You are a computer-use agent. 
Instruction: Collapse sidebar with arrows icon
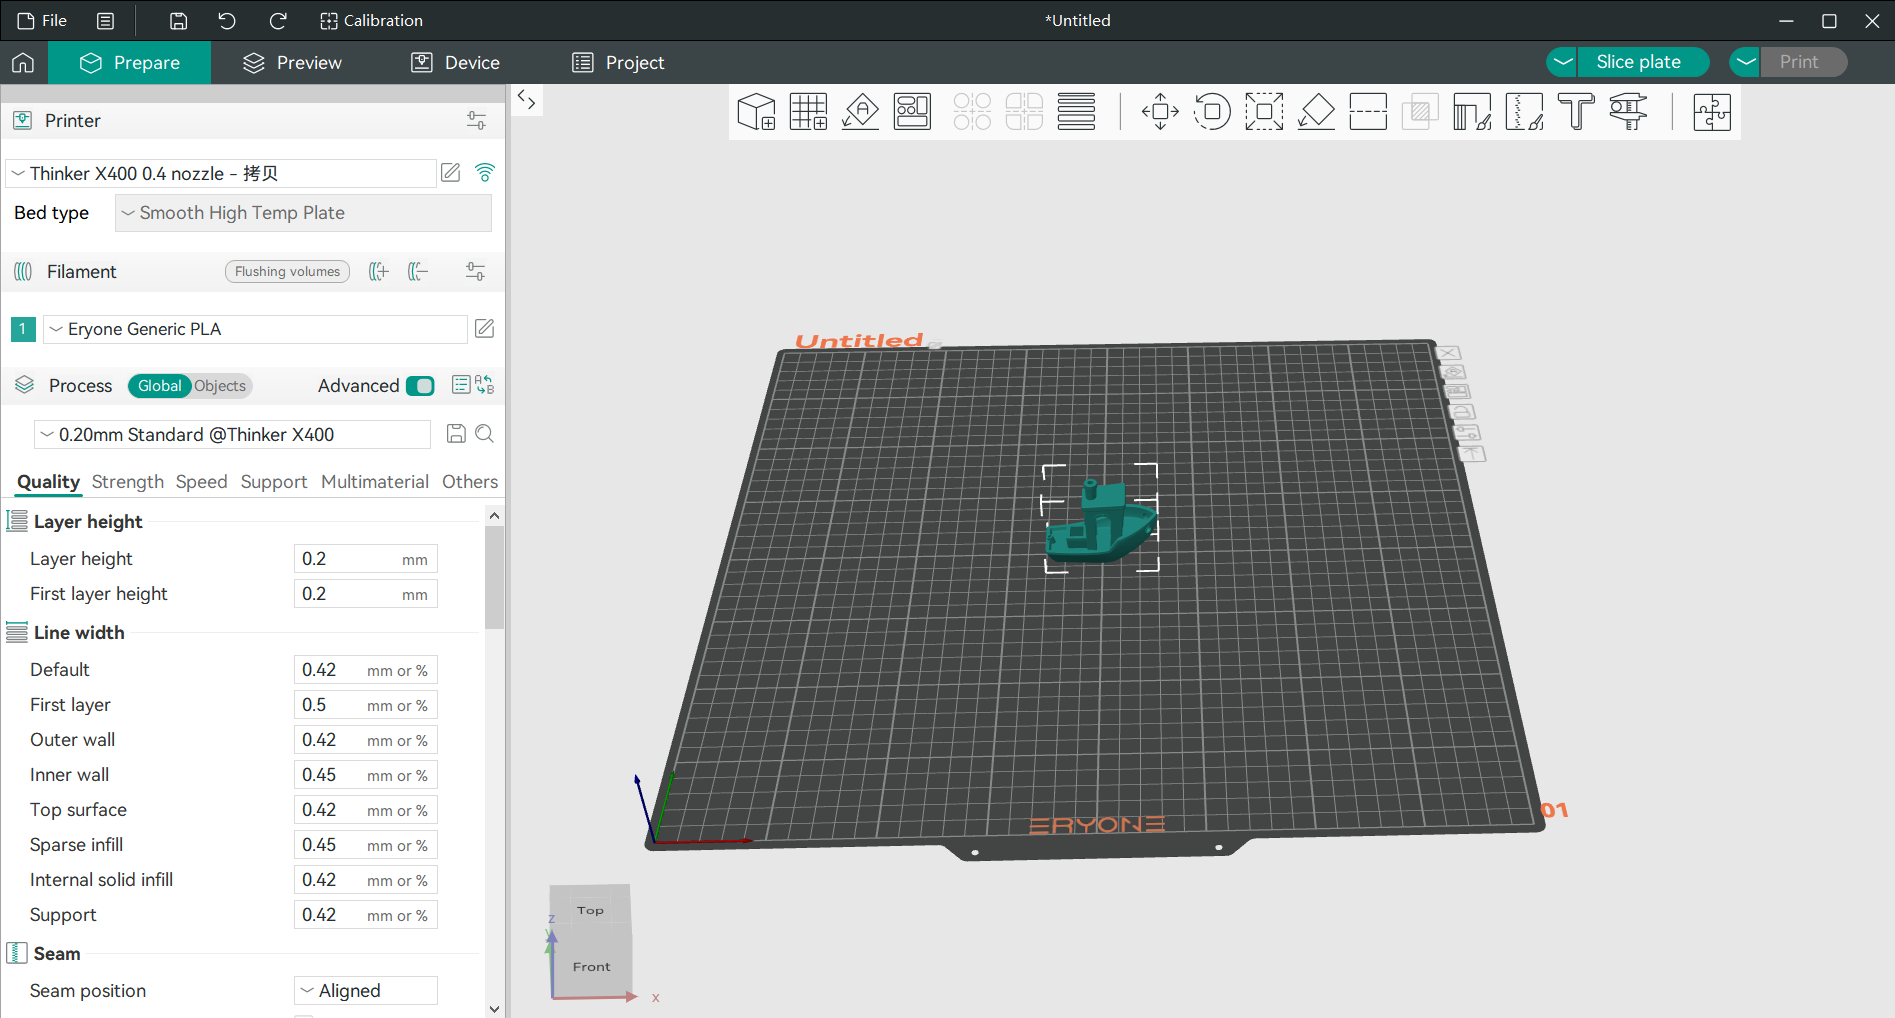point(526,100)
